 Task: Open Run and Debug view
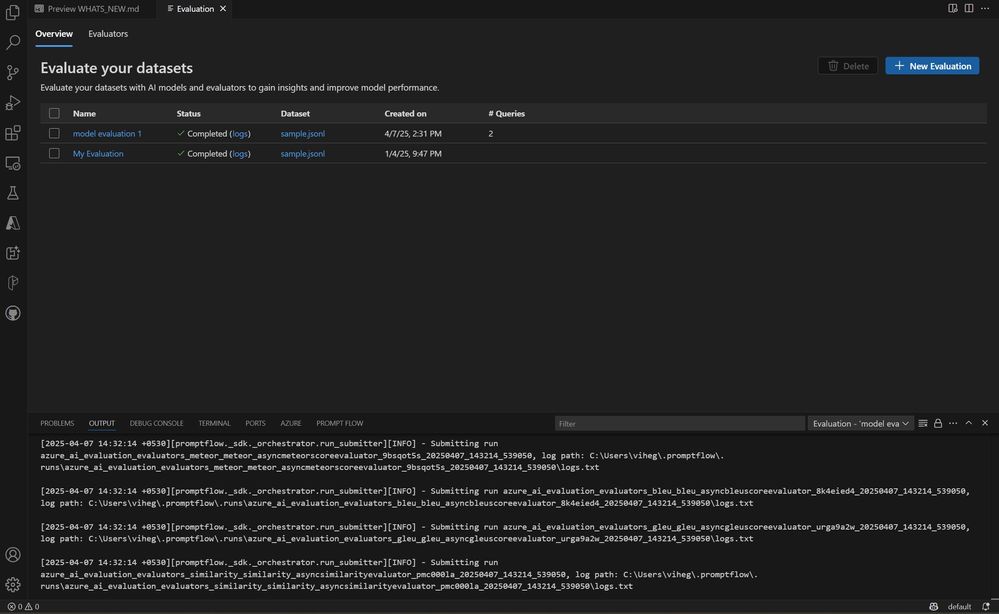tap(13, 103)
